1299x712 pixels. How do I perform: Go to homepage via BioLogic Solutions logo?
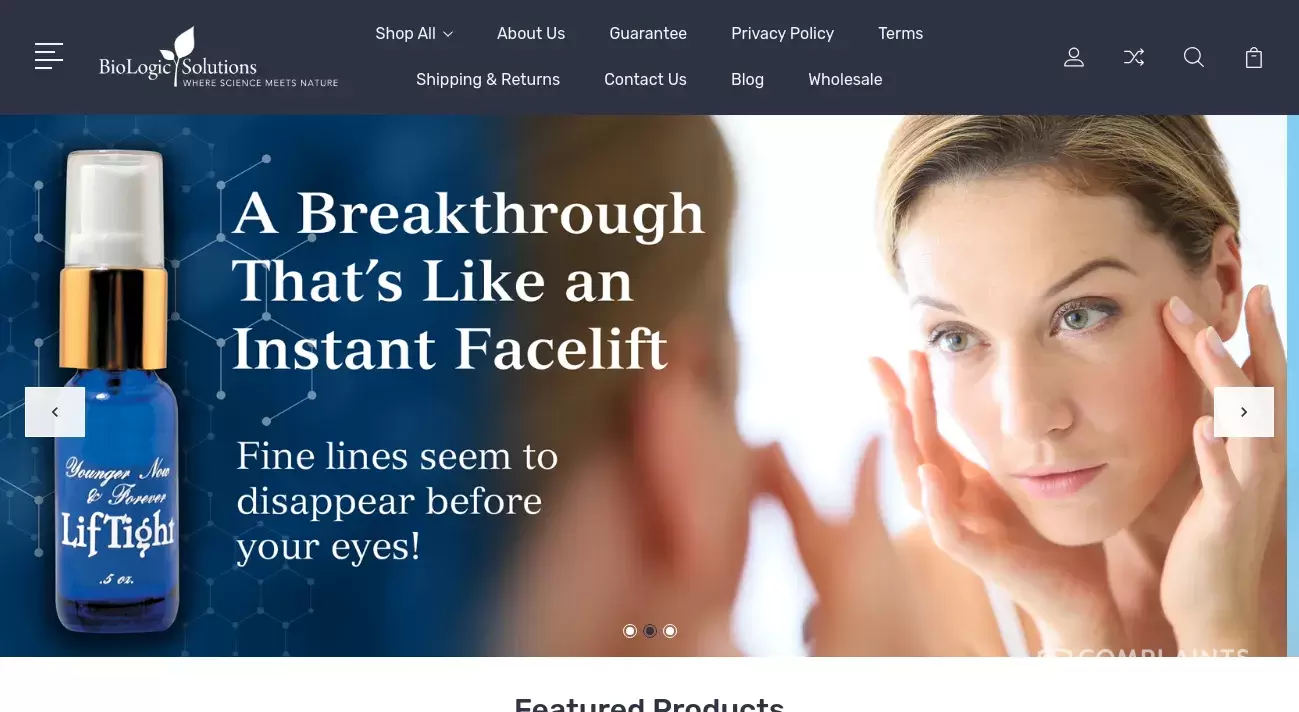[x=218, y=58]
